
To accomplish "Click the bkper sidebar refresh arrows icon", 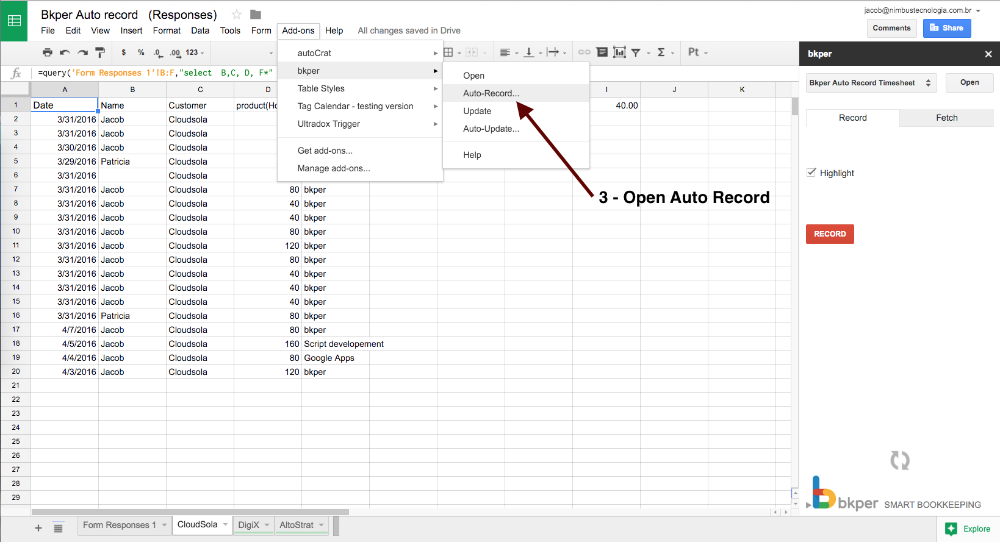I will 900,460.
